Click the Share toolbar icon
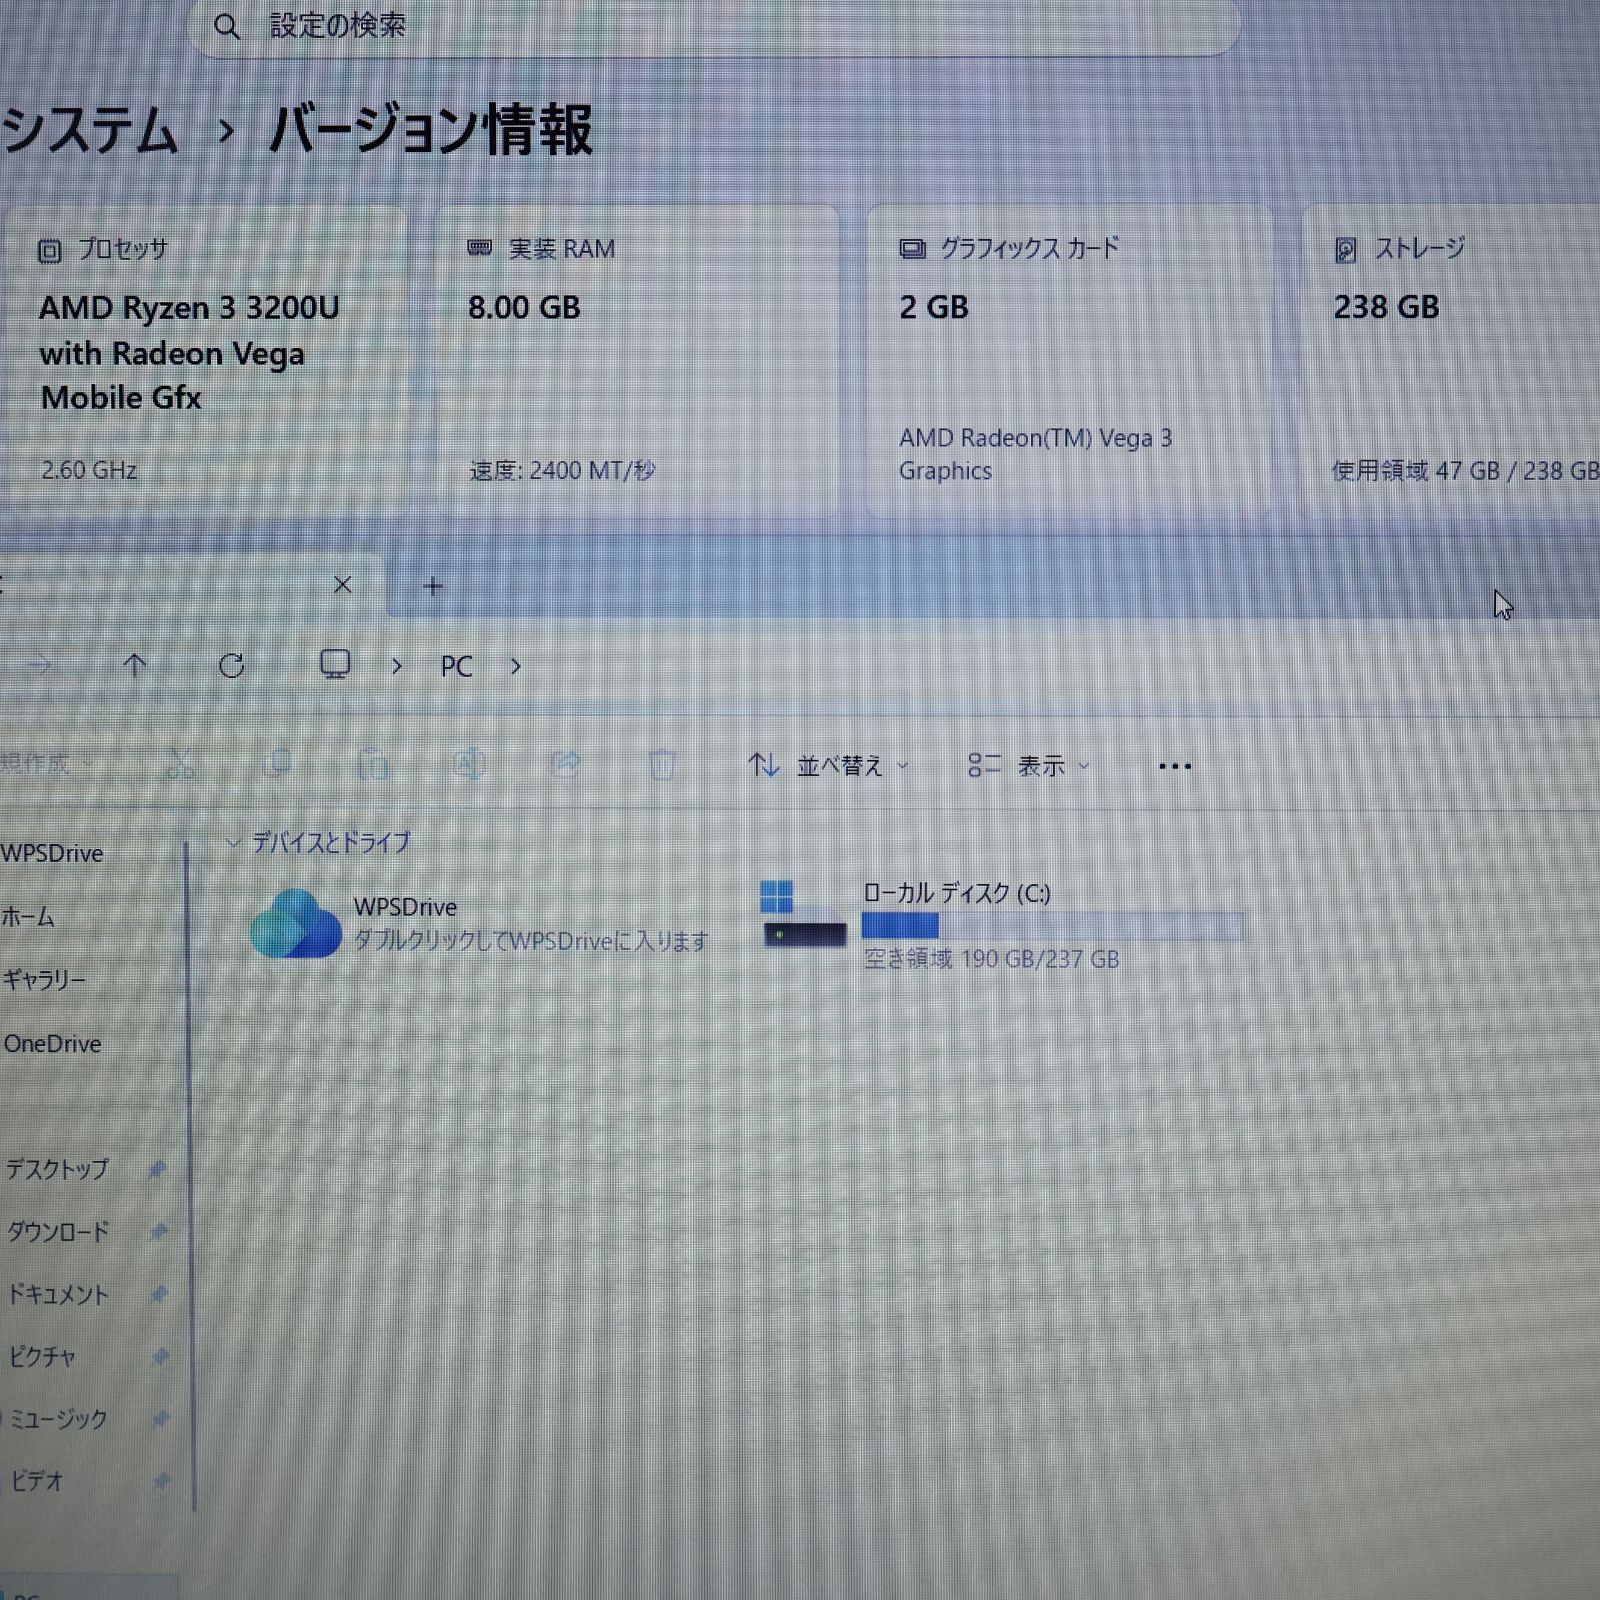 tap(565, 765)
